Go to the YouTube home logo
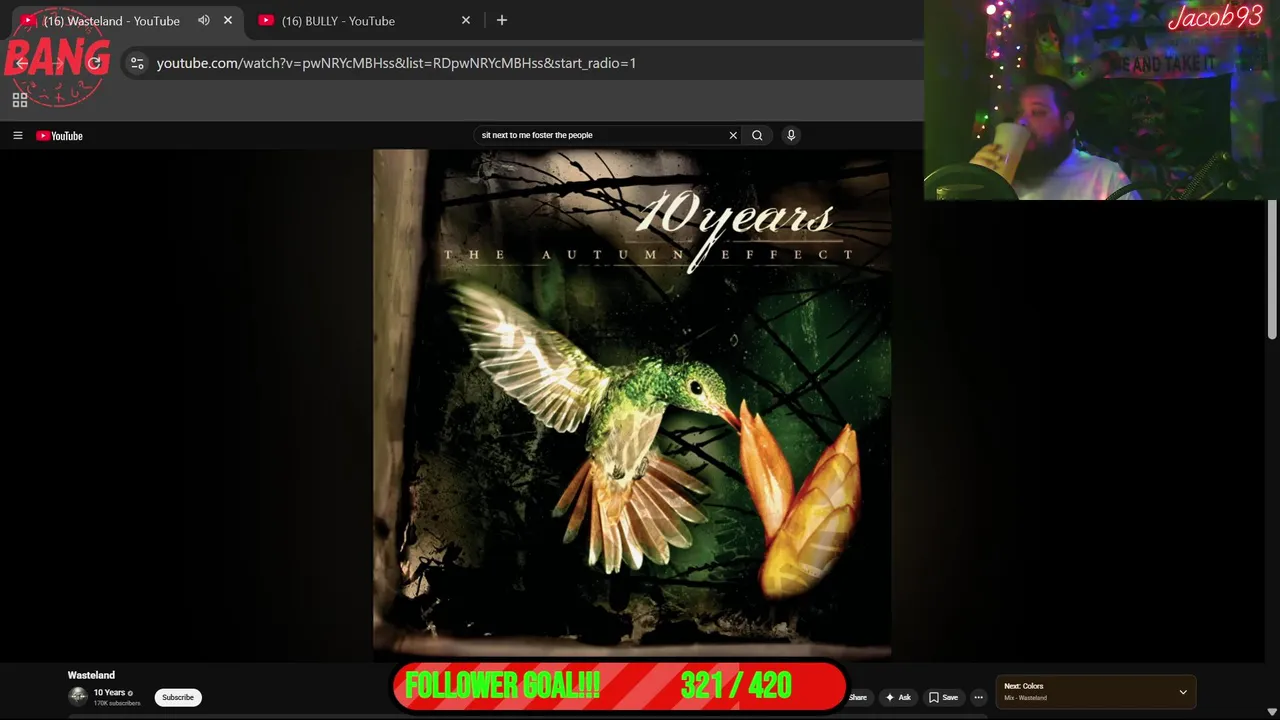Image resolution: width=1280 pixels, height=720 pixels. (x=60, y=136)
